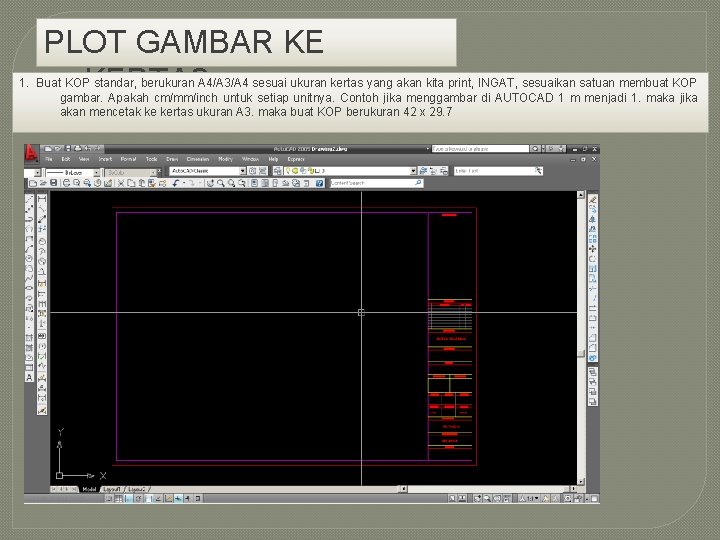Switch to the Layout2 tab
The image size is (720, 540).
136,489
